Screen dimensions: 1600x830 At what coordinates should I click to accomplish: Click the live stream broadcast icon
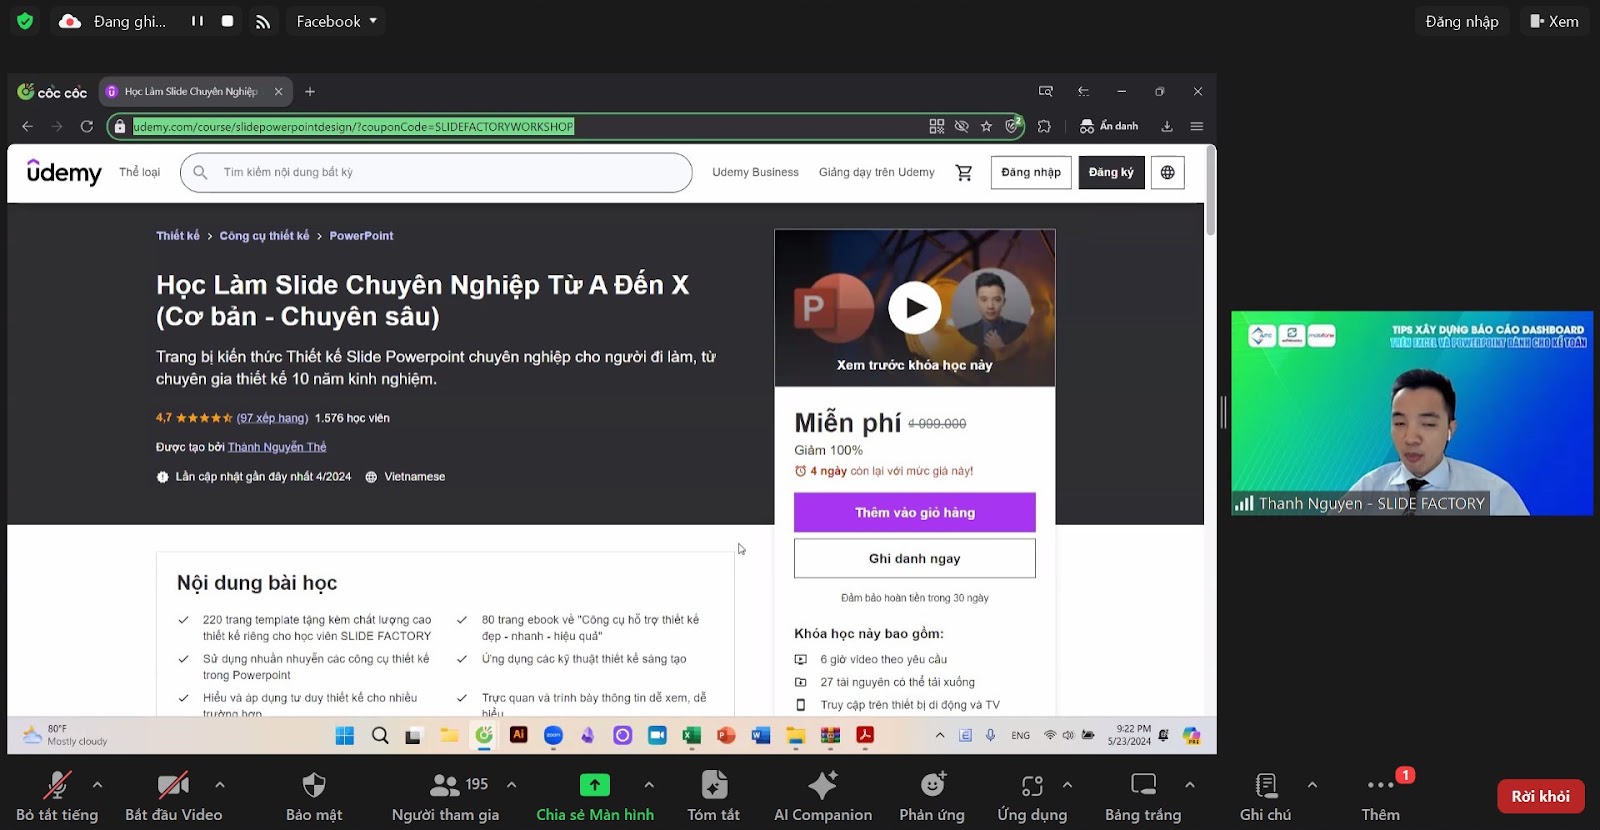coord(263,21)
